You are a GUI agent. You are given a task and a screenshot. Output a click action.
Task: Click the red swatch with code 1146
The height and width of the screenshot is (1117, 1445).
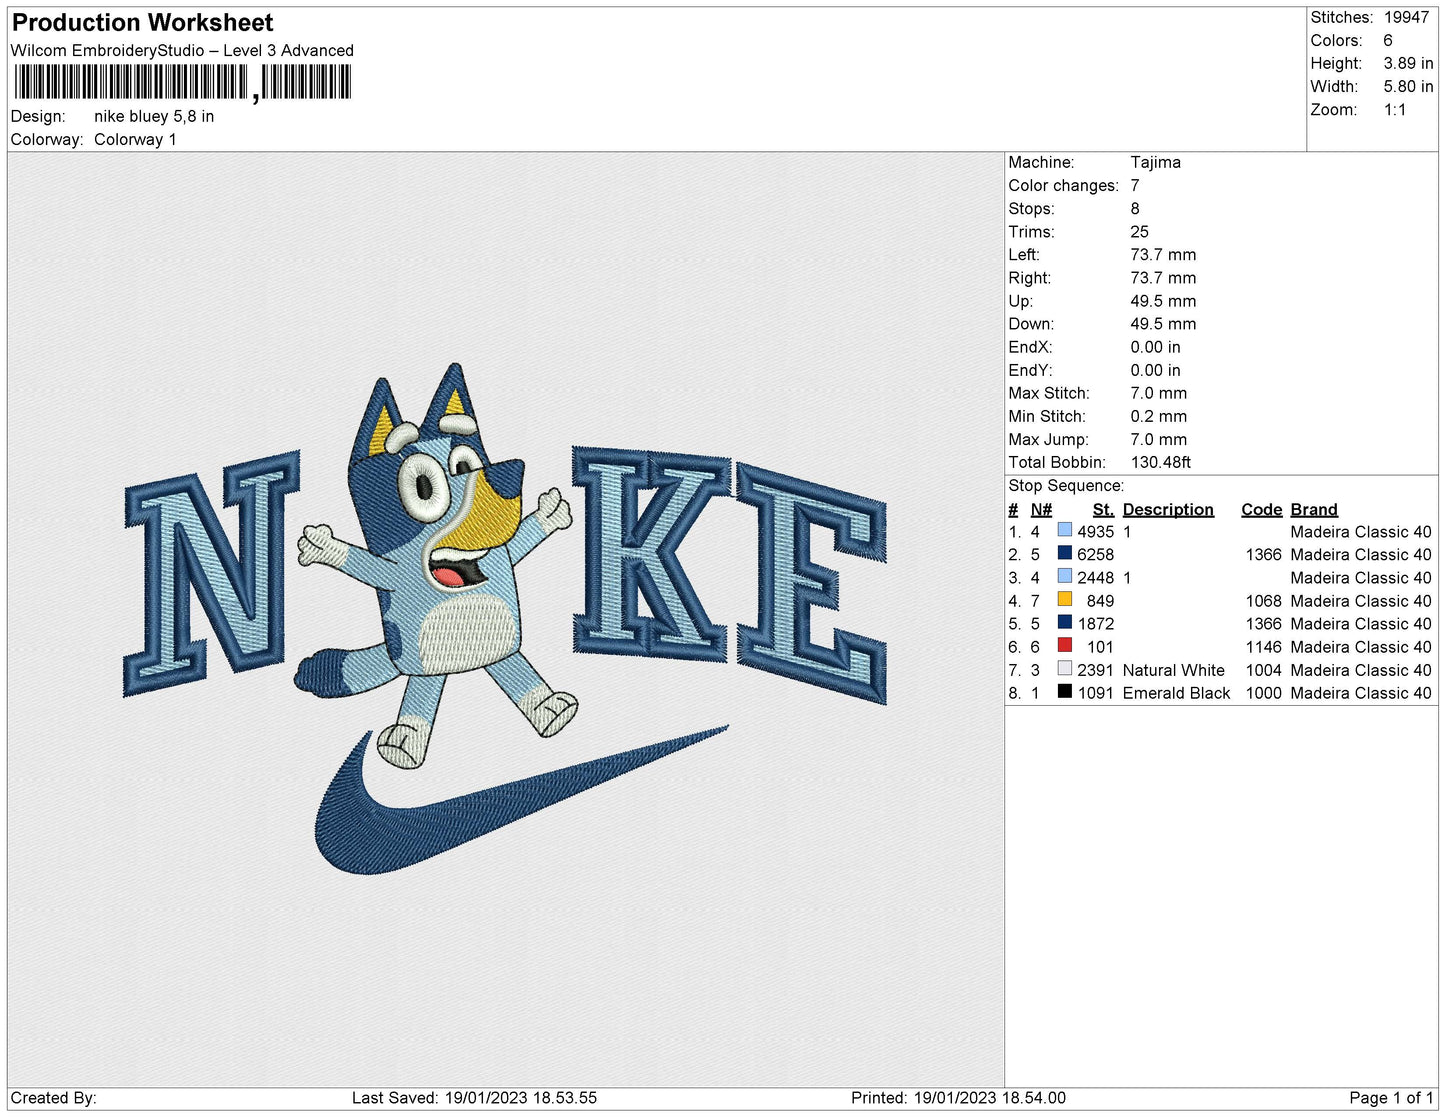(1064, 646)
